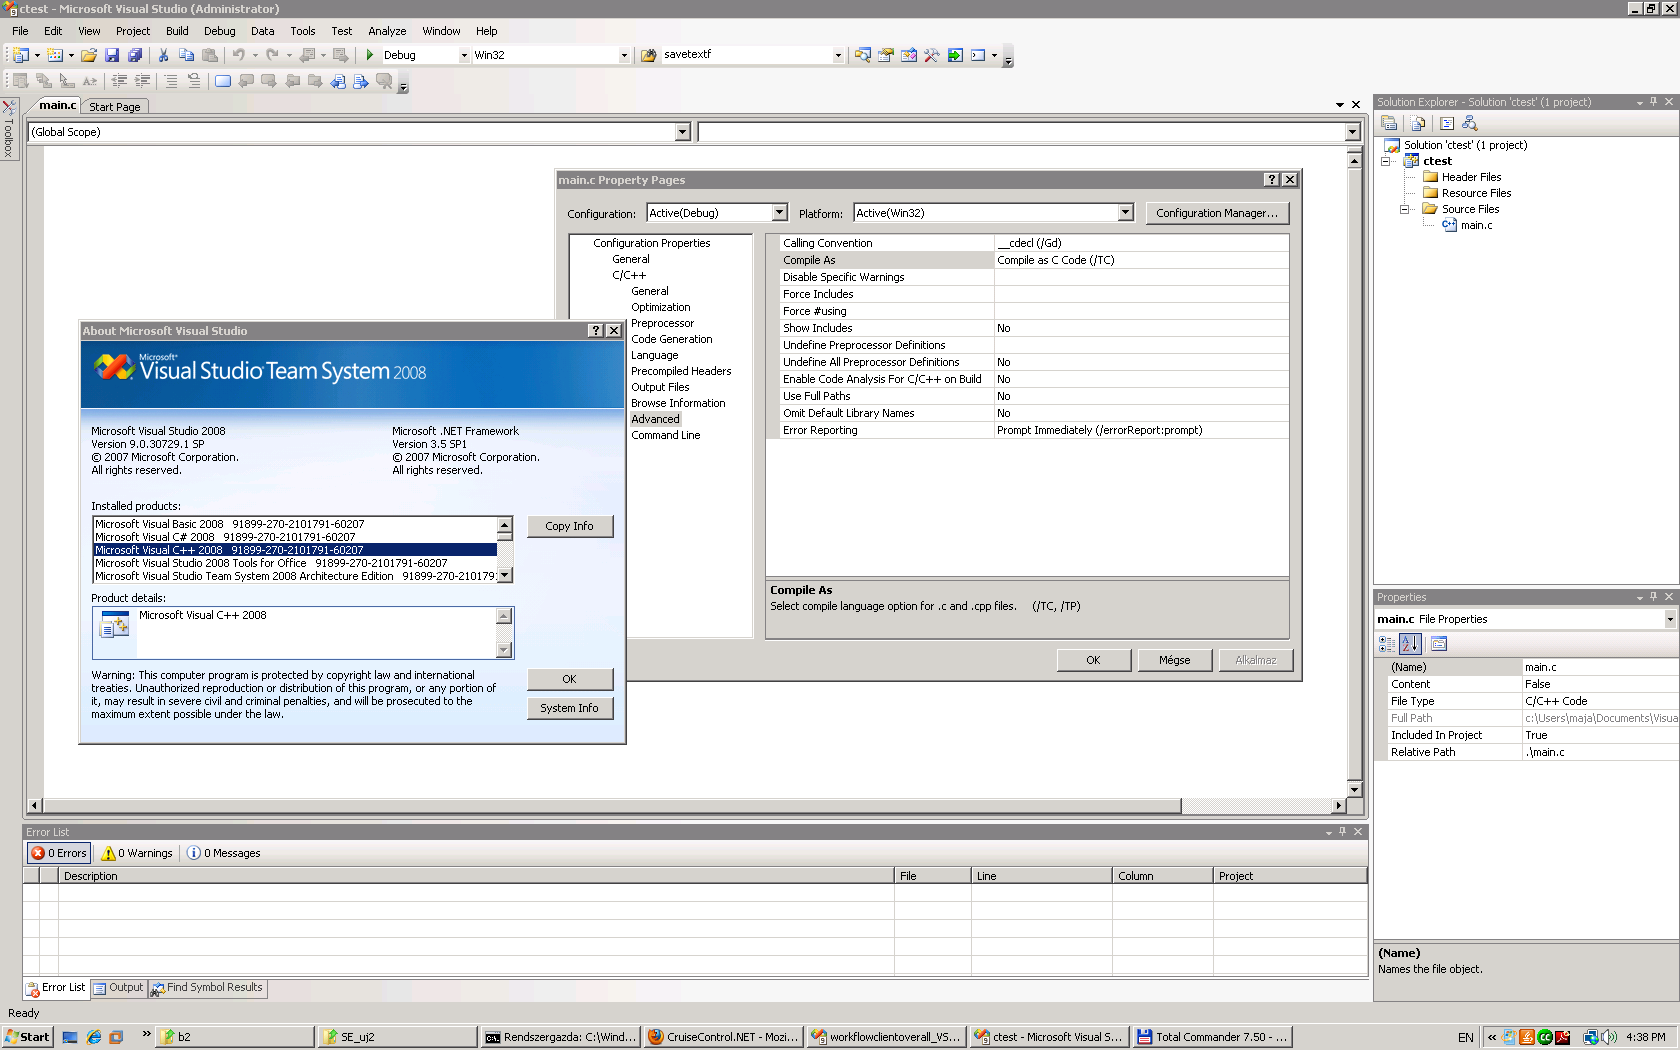Click the Redo arrow icon
This screenshot has height=1050, width=1680.
[272, 55]
